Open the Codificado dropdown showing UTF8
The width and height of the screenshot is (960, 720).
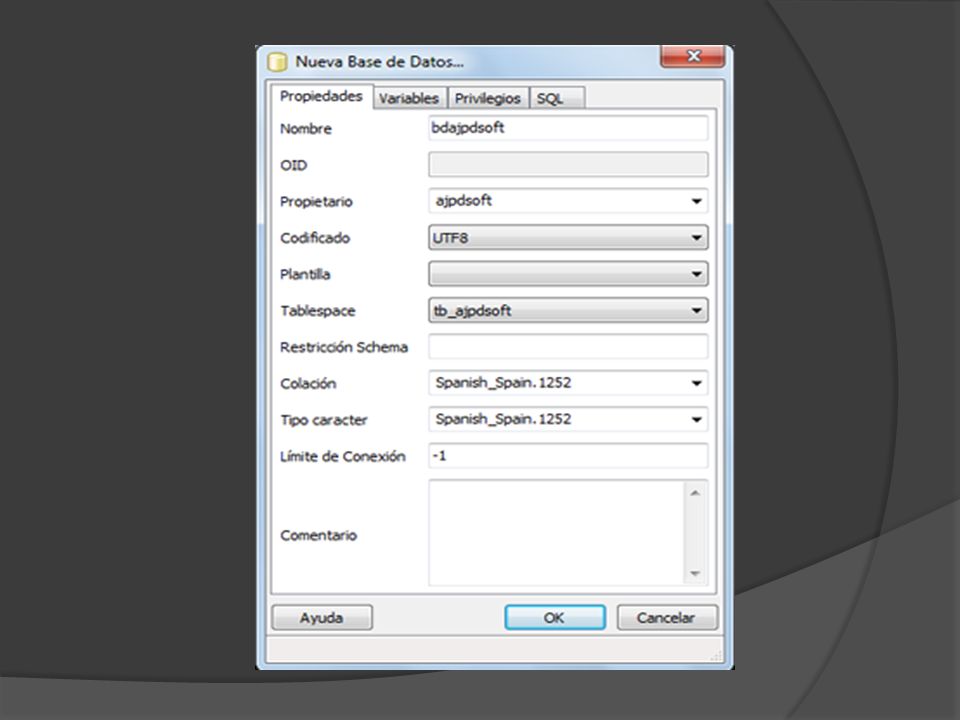(x=568, y=238)
